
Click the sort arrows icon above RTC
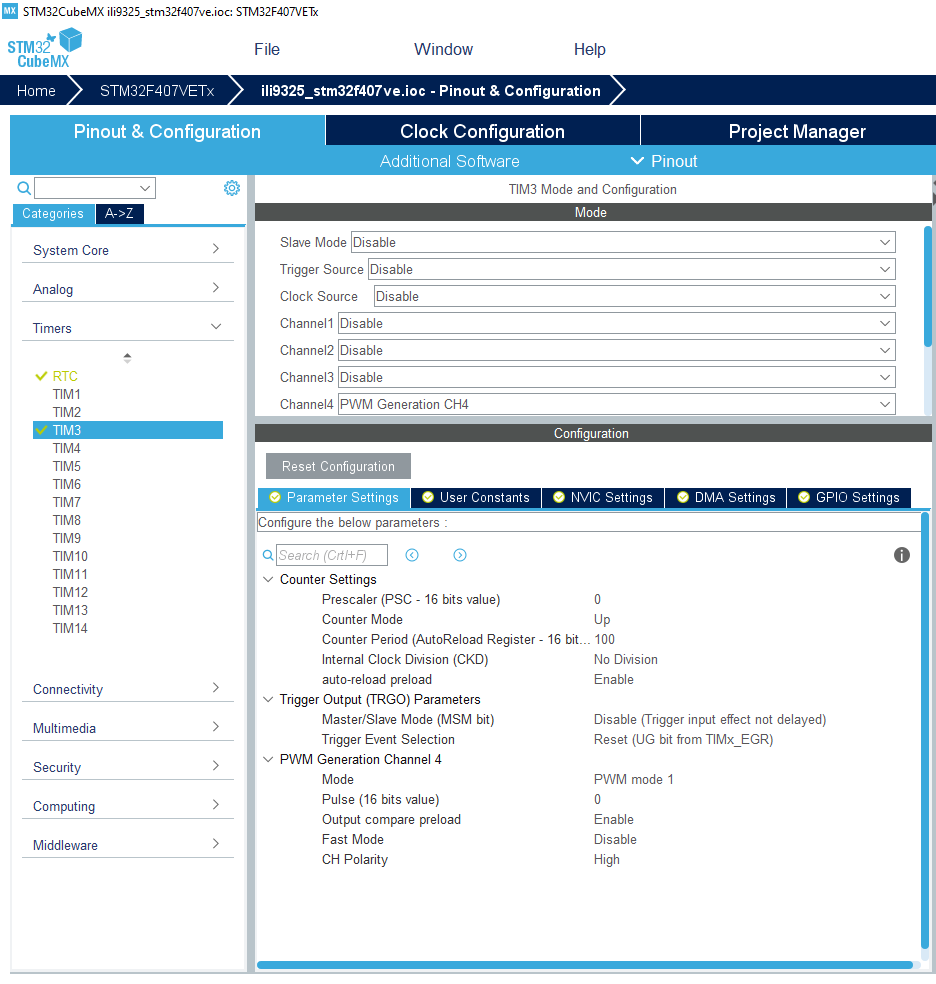click(127, 358)
